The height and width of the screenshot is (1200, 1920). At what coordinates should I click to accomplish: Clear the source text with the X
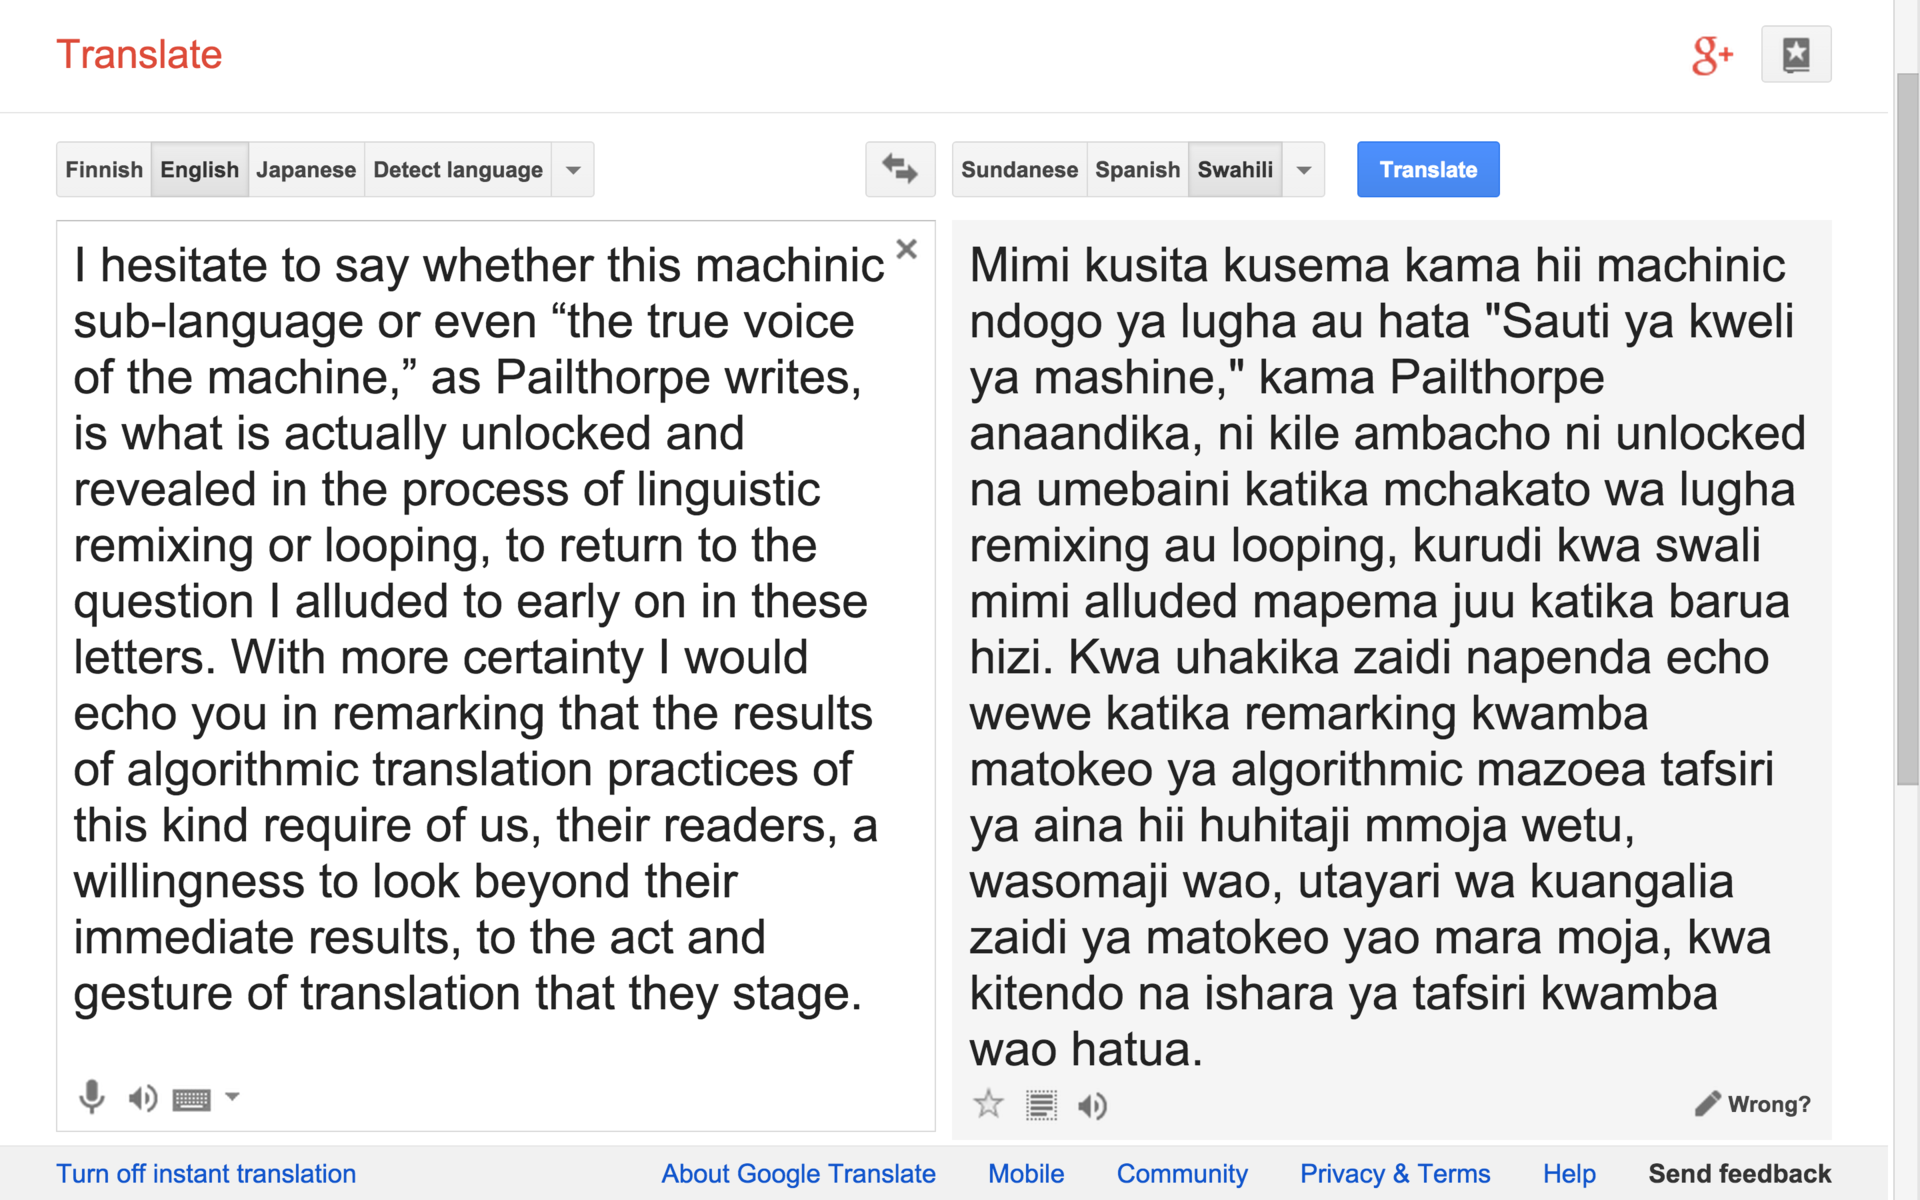coord(907,249)
